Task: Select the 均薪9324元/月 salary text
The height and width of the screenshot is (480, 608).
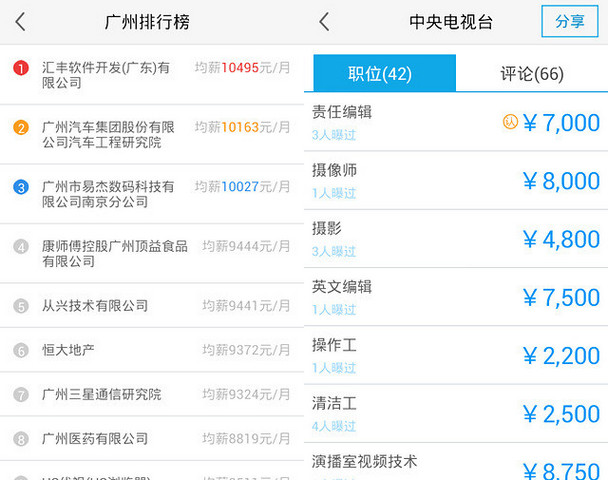Action: pyautogui.click(x=246, y=395)
